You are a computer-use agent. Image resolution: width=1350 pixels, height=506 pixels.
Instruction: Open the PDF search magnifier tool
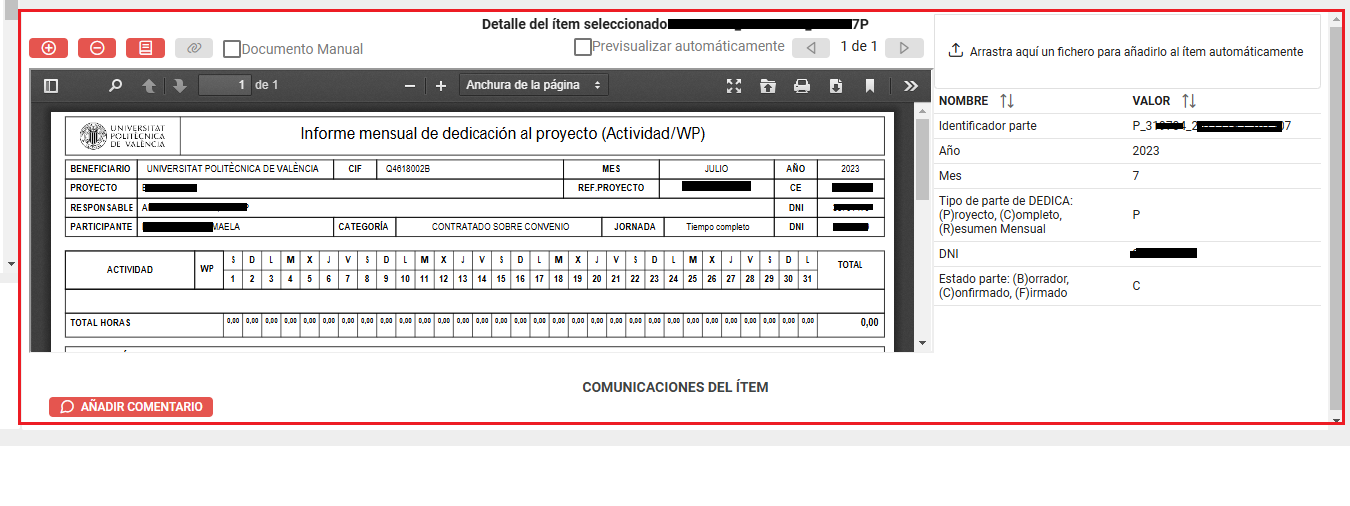pyautogui.click(x=115, y=86)
